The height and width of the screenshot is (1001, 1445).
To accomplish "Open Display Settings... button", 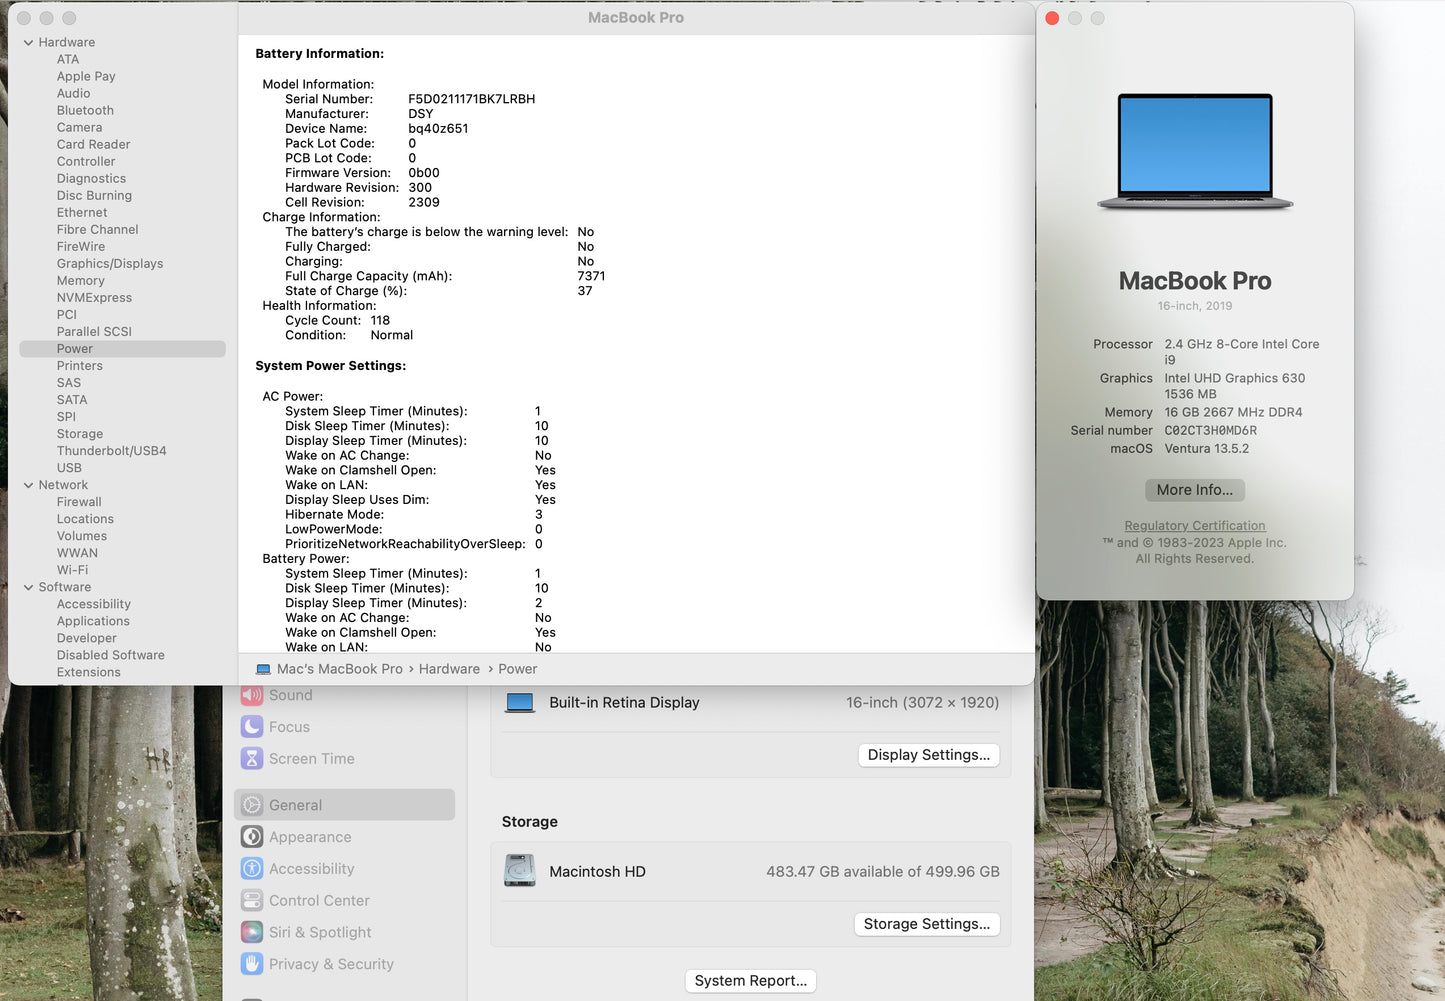I will [928, 755].
